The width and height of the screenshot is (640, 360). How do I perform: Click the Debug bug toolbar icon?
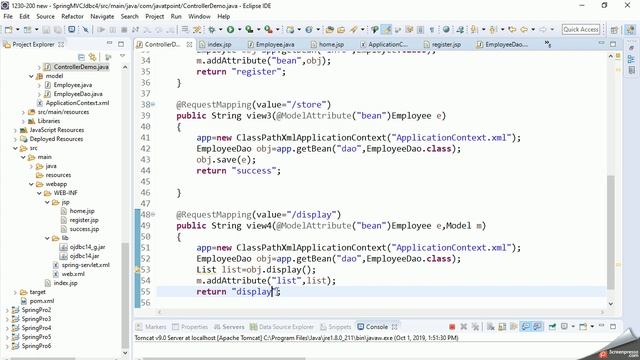pyautogui.click(x=211, y=29)
